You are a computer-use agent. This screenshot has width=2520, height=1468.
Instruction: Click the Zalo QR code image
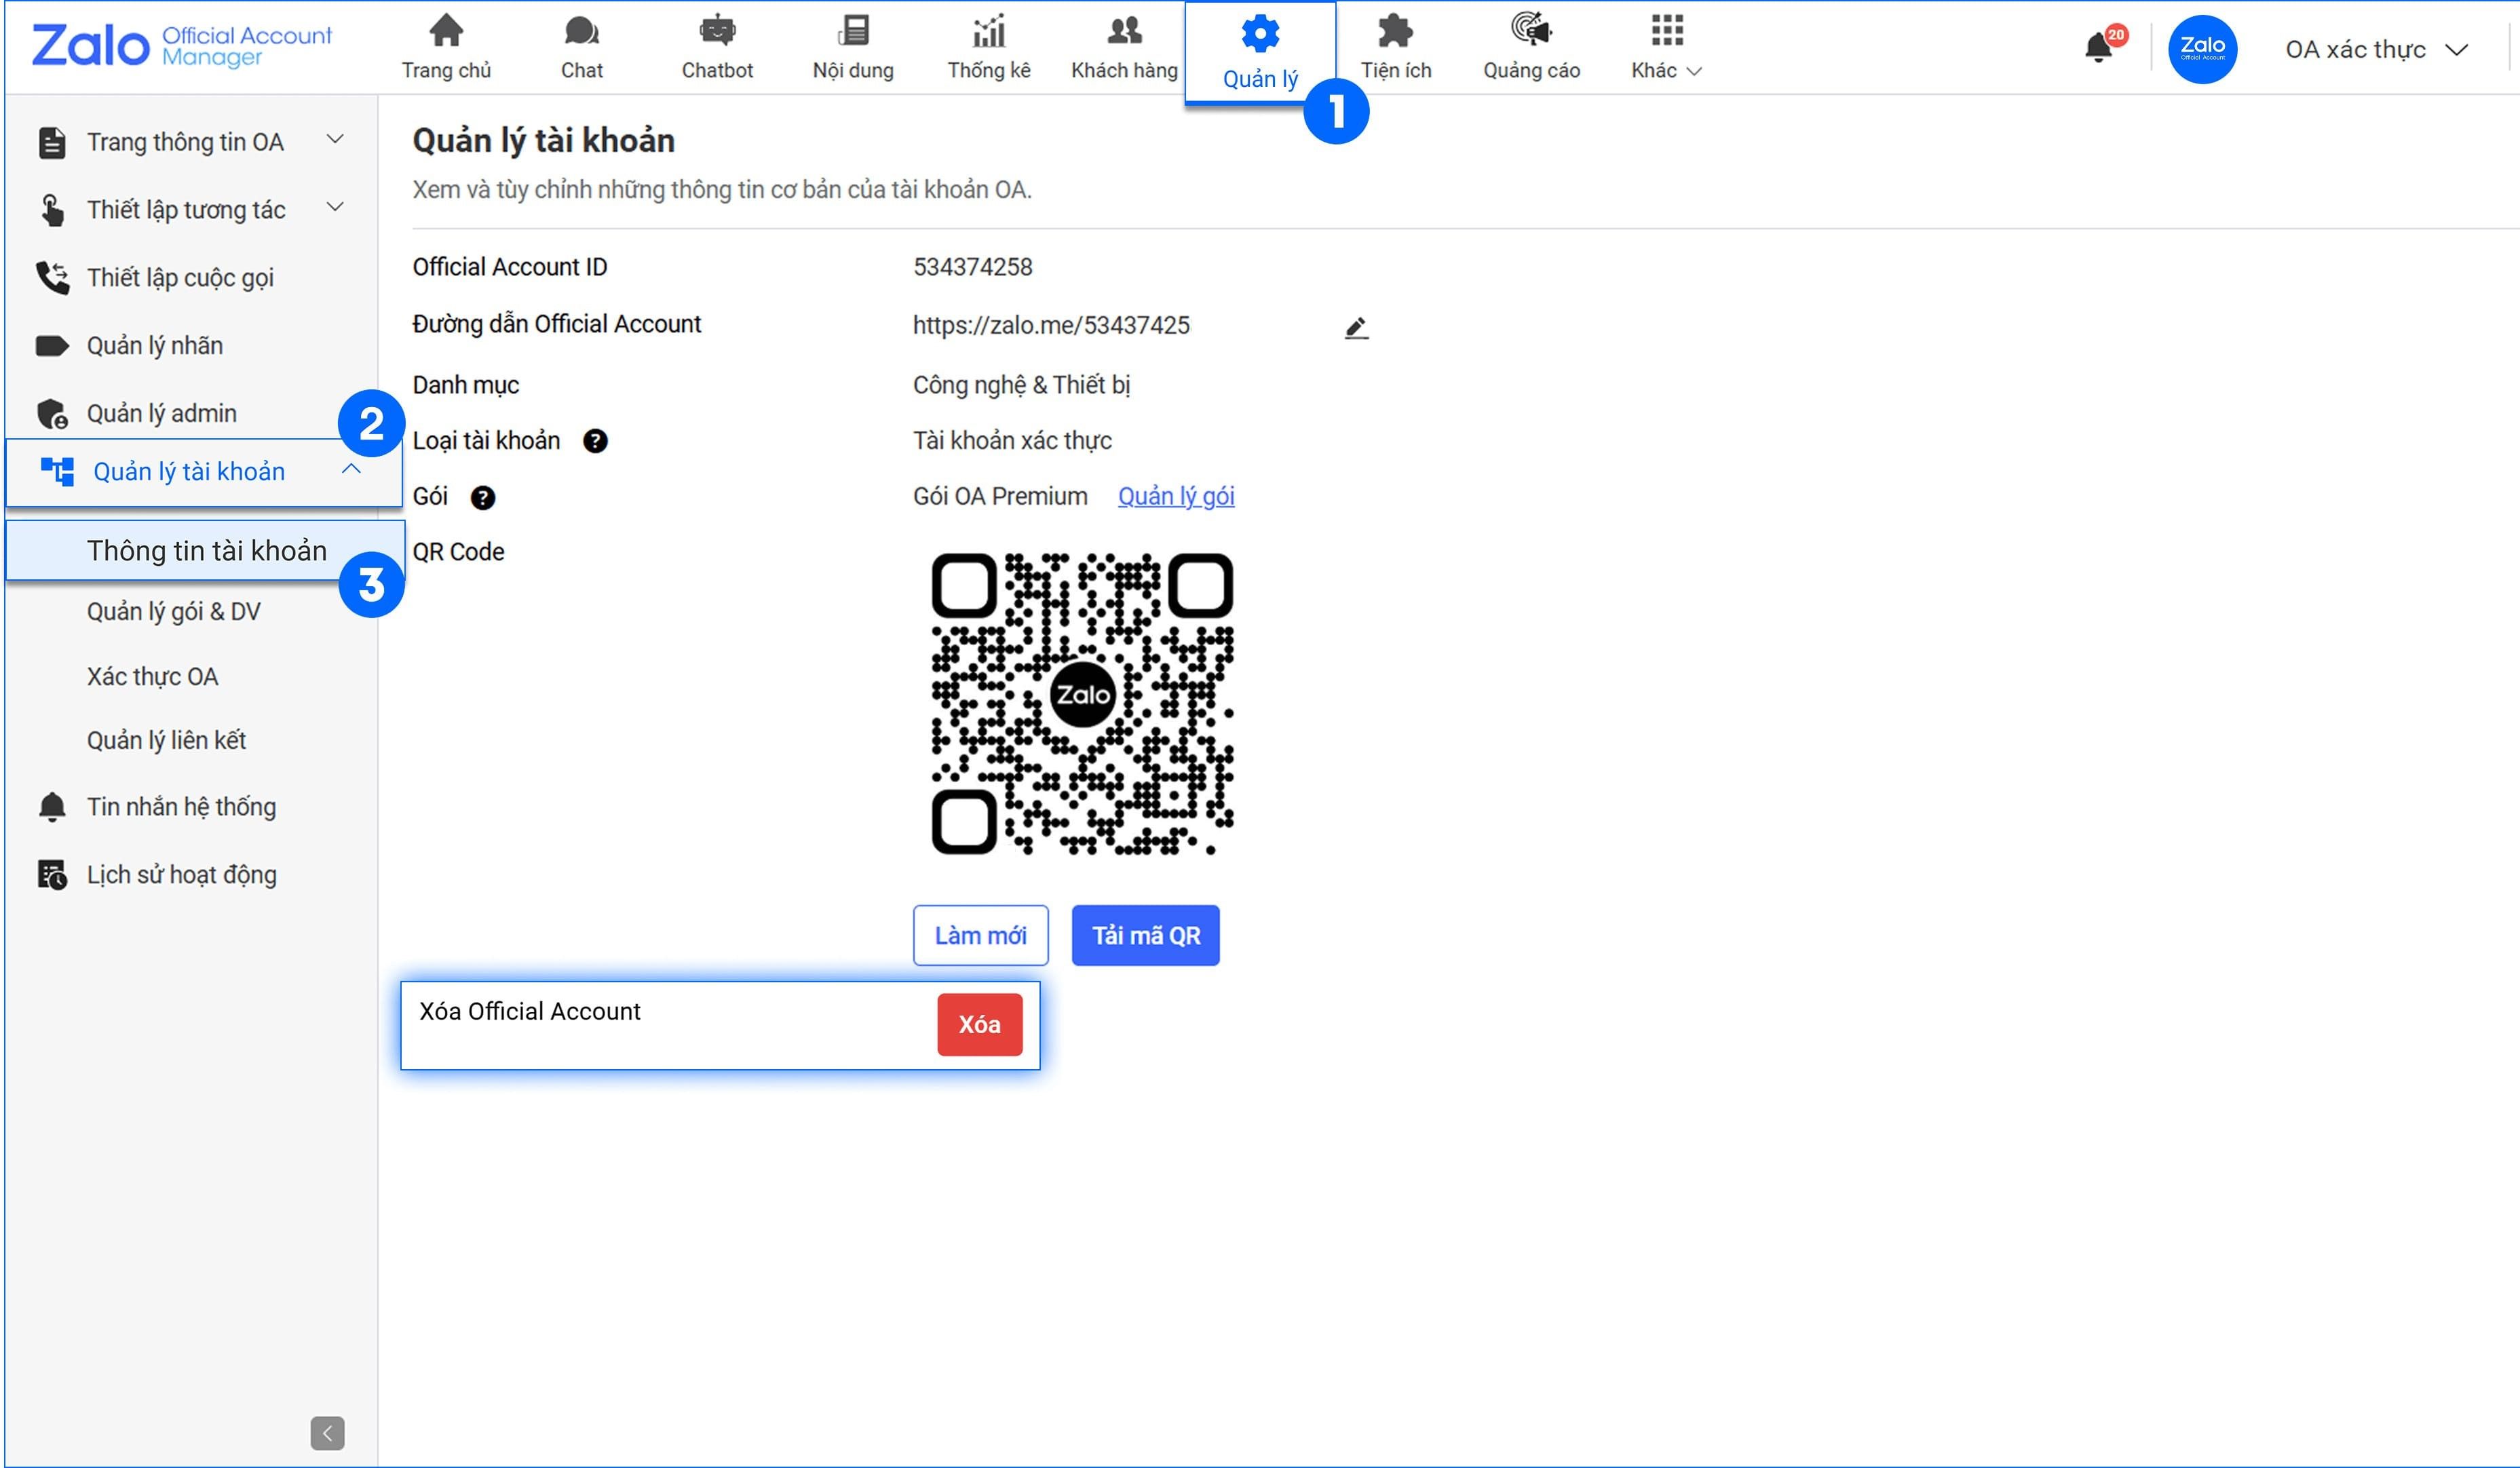pyautogui.click(x=1082, y=703)
